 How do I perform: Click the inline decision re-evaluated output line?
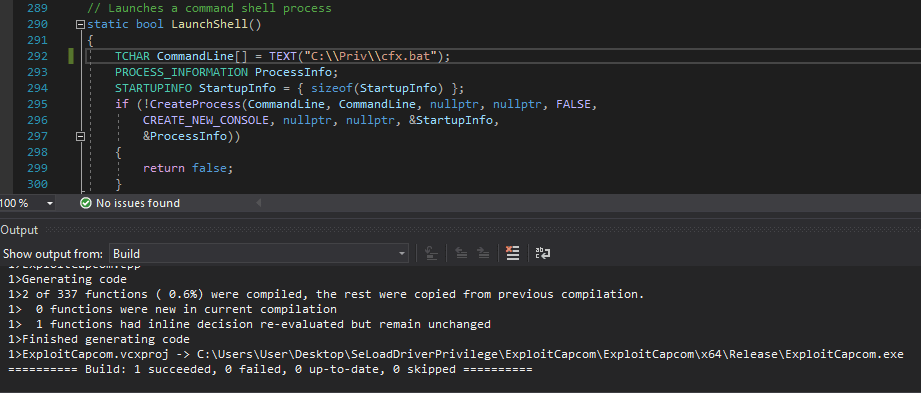coord(249,324)
